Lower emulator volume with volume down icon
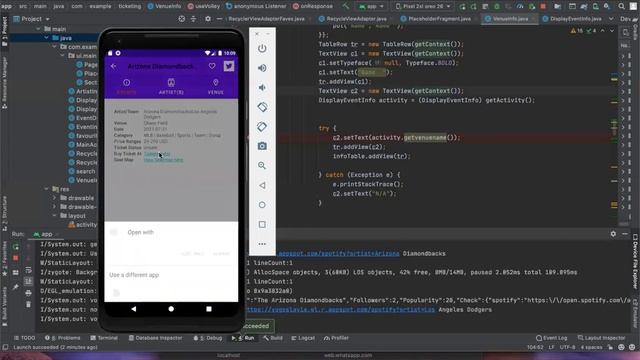The height and width of the screenshot is (360, 640). click(262, 87)
